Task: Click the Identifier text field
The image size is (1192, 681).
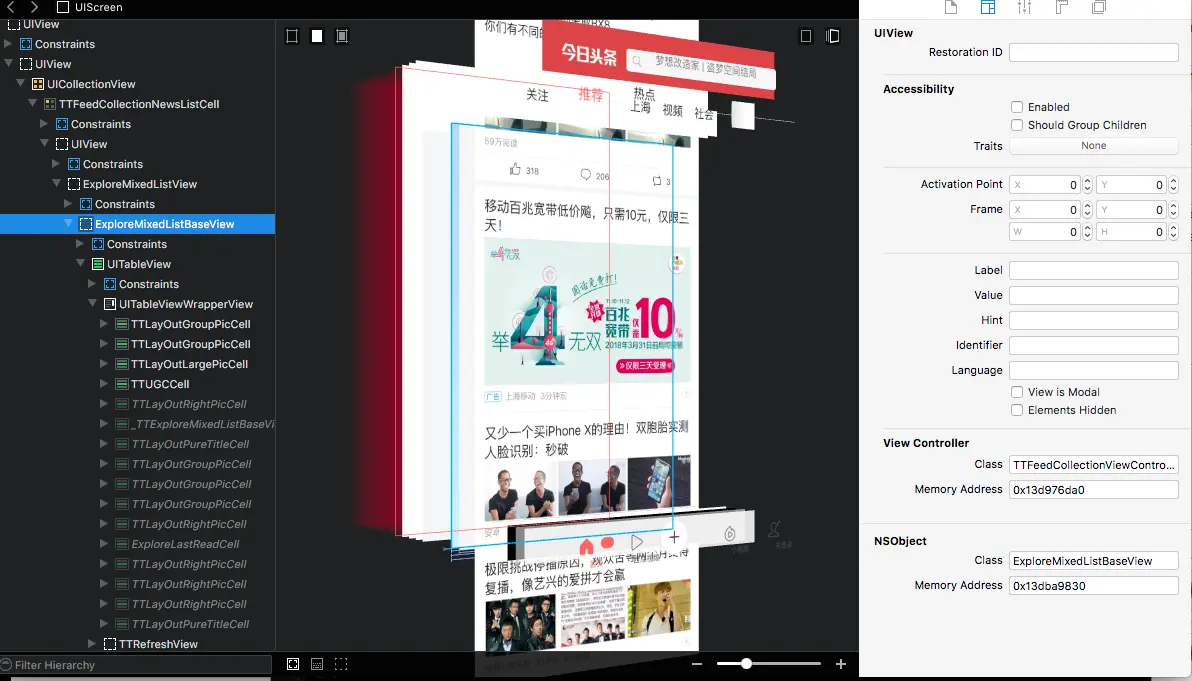Action: pyautogui.click(x=1093, y=345)
